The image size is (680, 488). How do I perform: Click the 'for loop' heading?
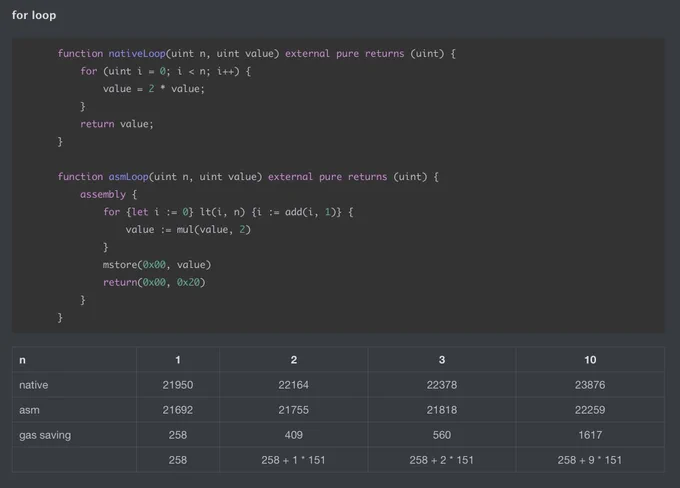pyautogui.click(x=34, y=15)
